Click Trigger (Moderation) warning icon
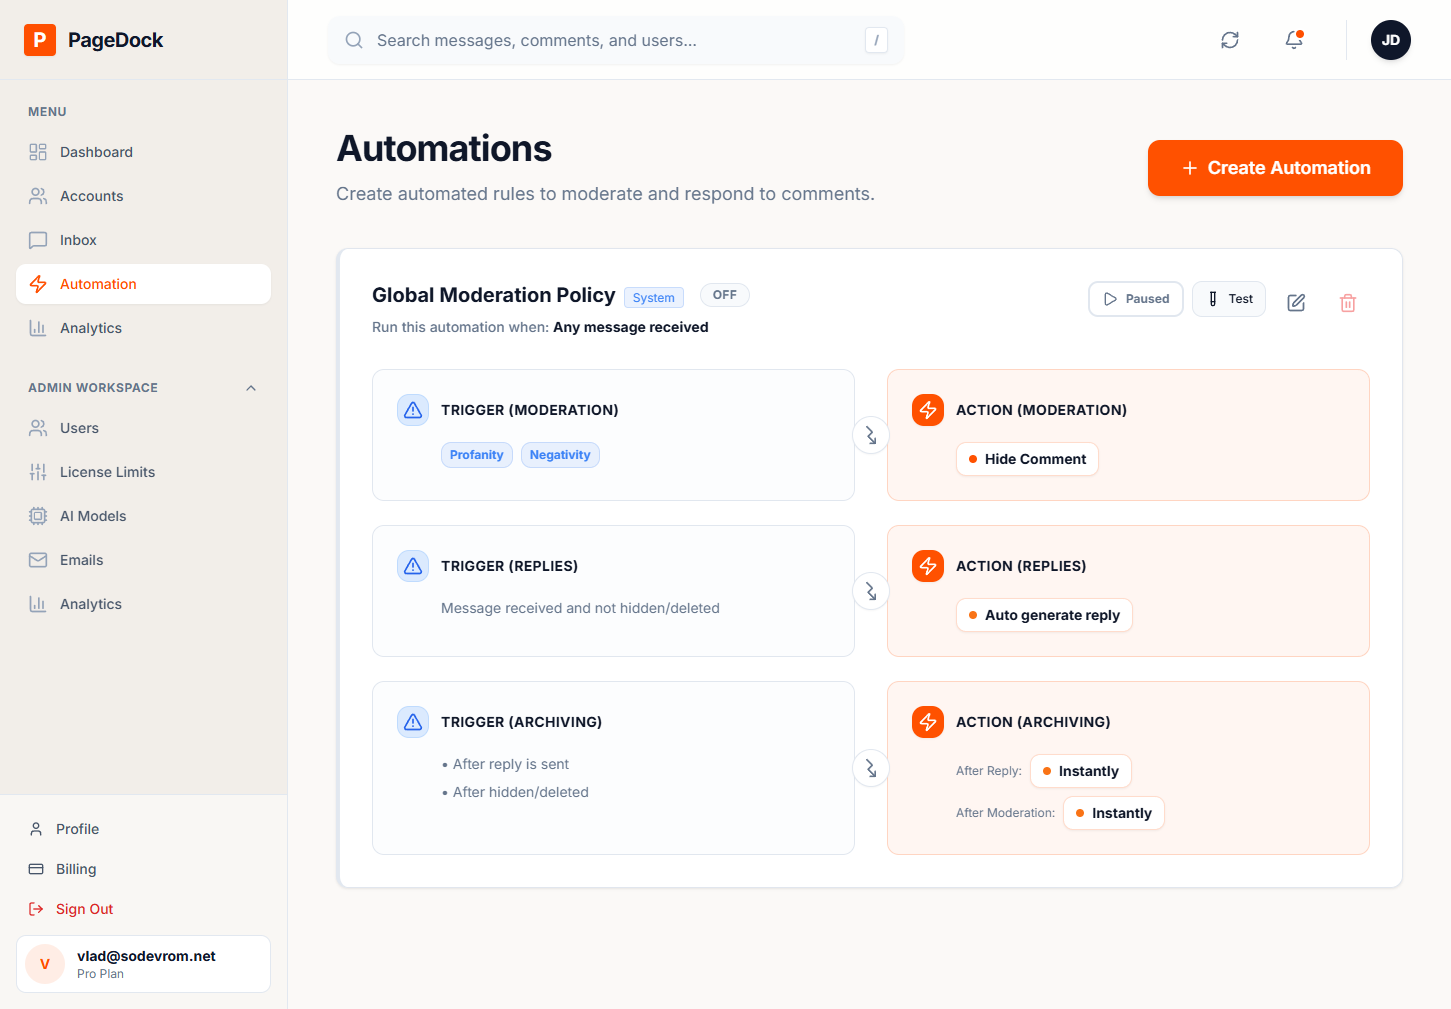1451x1009 pixels. (x=413, y=410)
